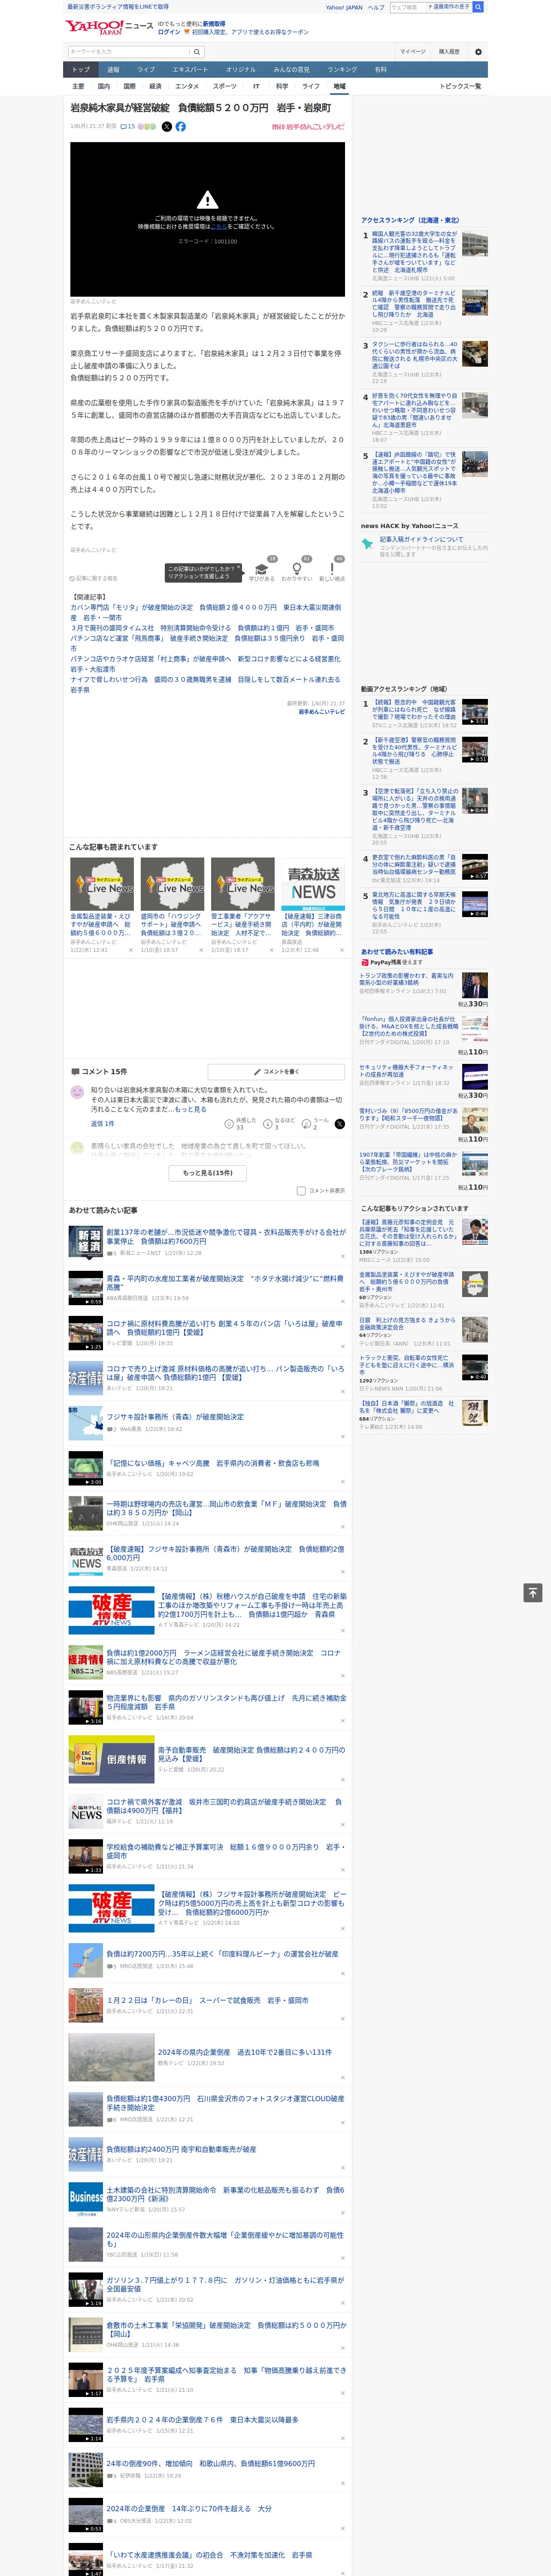Click 最新災害ボランティア情報をLINEで取得 banner link

point(118,7)
